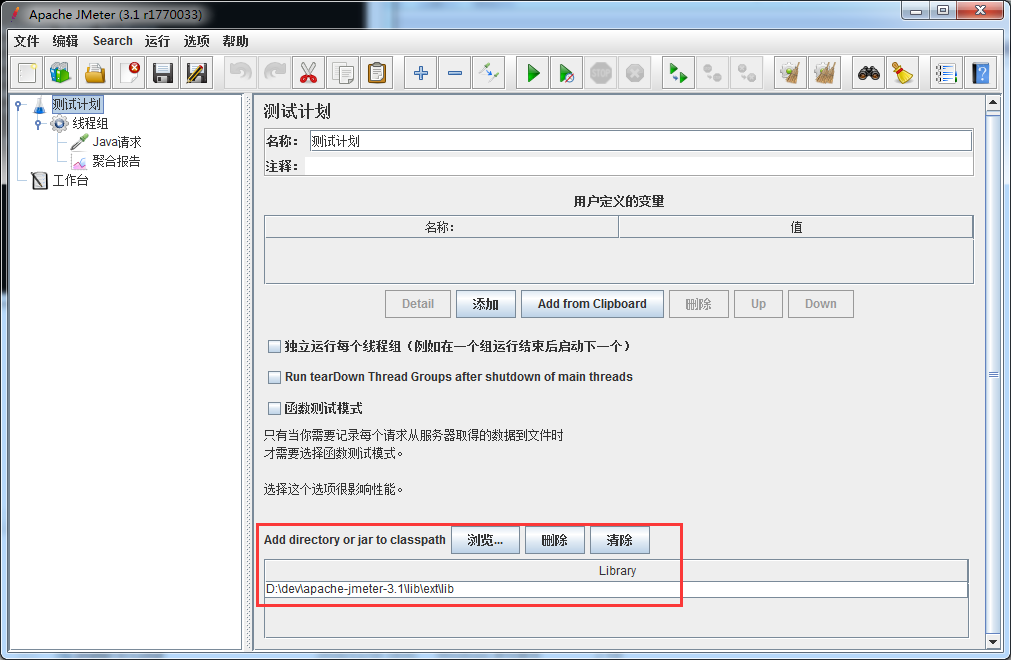Select the 线程组 tree node

click(x=90, y=124)
